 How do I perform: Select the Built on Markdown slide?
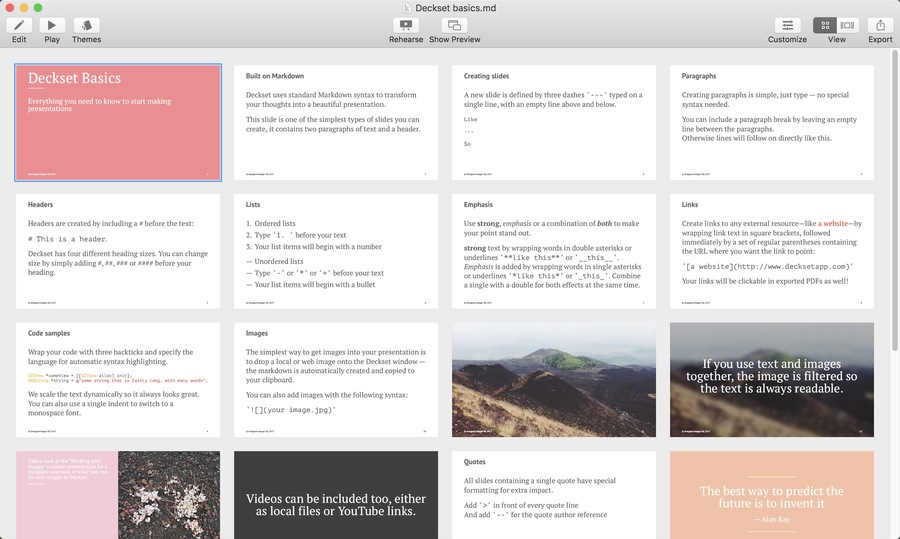pyautogui.click(x=336, y=122)
